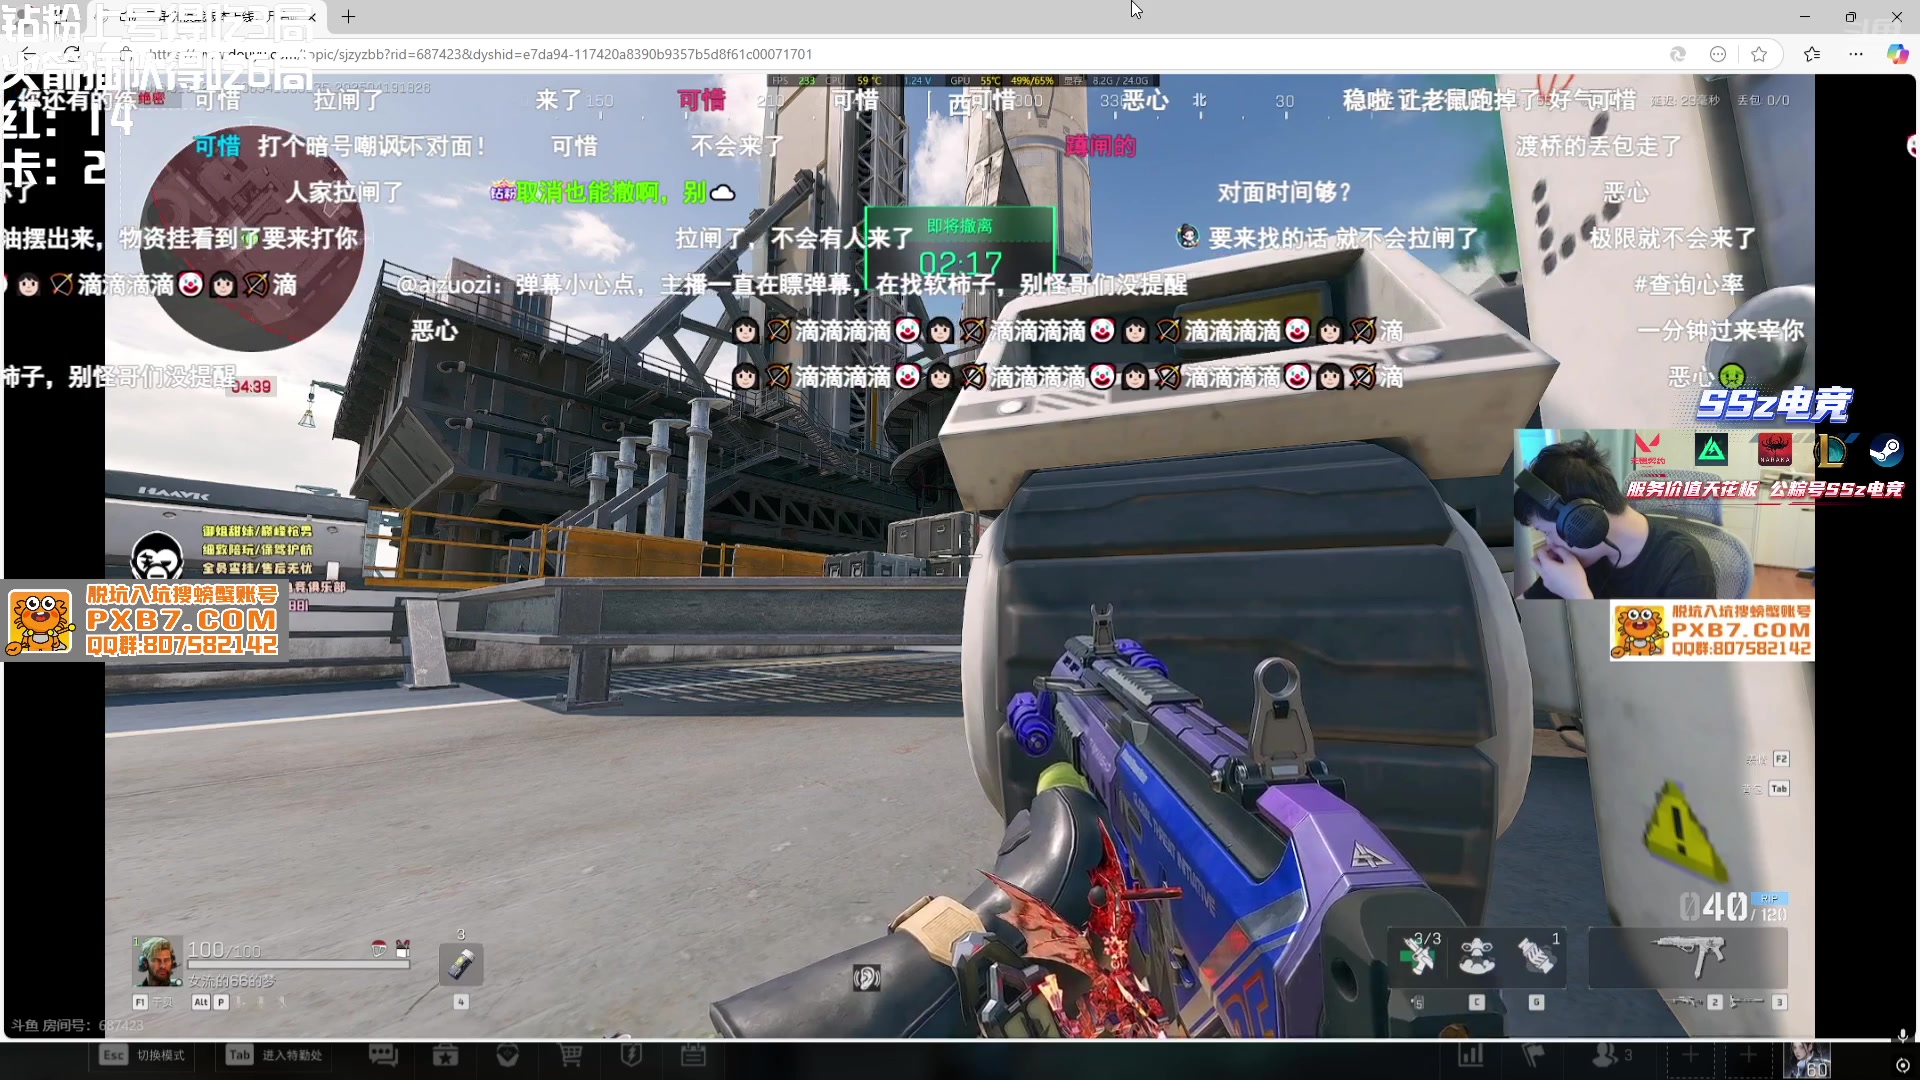Click the #查询心率 danmaku comment
The height and width of the screenshot is (1080, 1920).
pos(1689,285)
